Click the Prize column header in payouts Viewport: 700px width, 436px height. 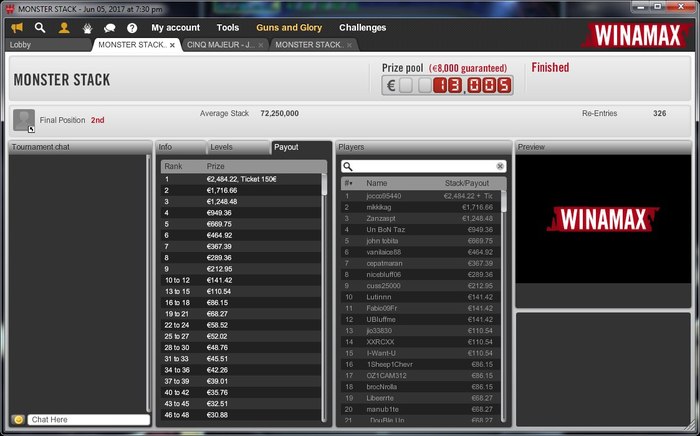215,166
